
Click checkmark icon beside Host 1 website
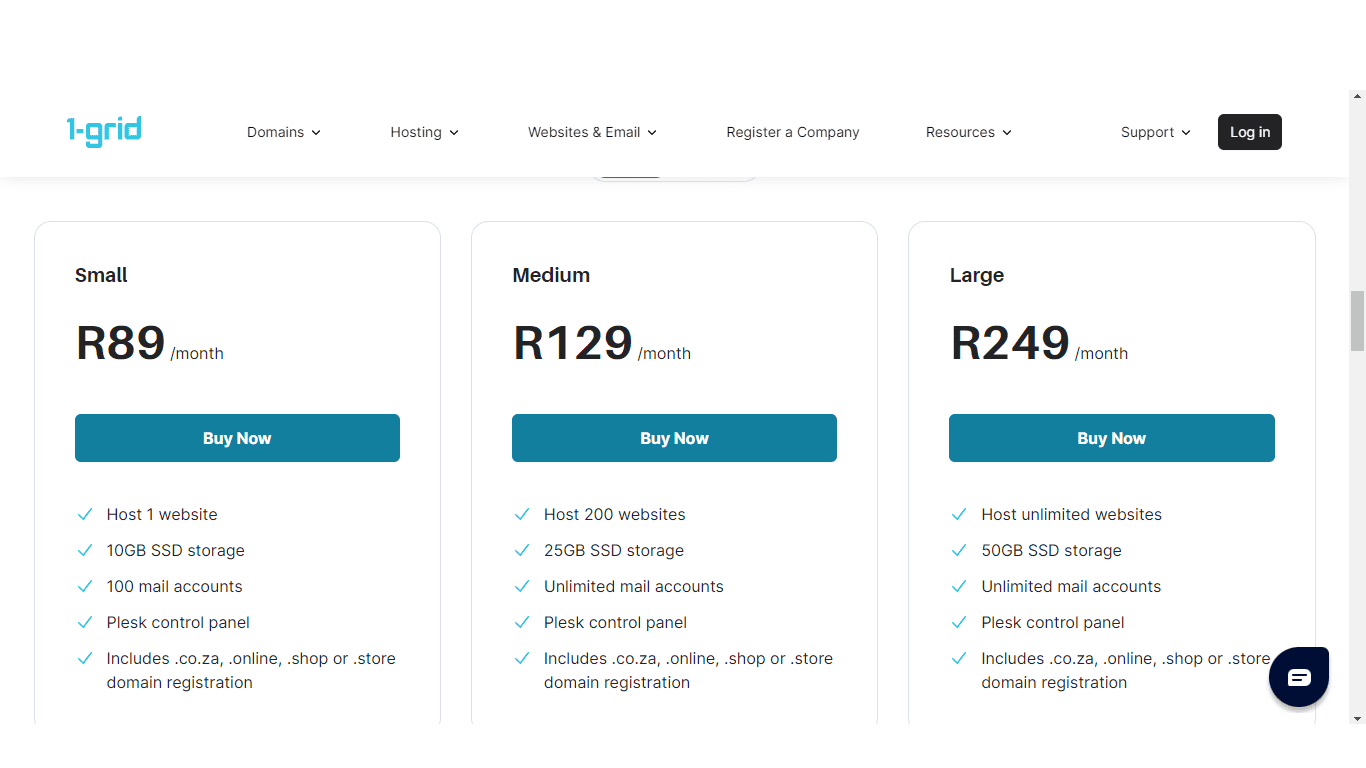[x=85, y=514]
